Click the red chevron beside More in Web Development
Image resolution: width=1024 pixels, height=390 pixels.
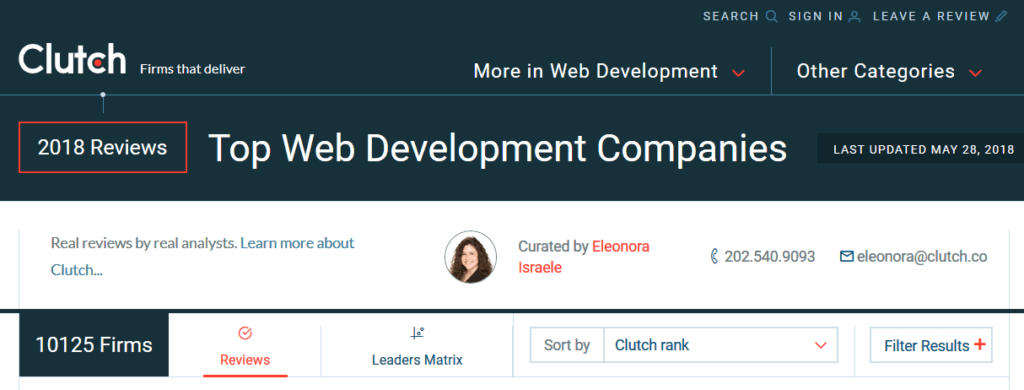coord(738,73)
